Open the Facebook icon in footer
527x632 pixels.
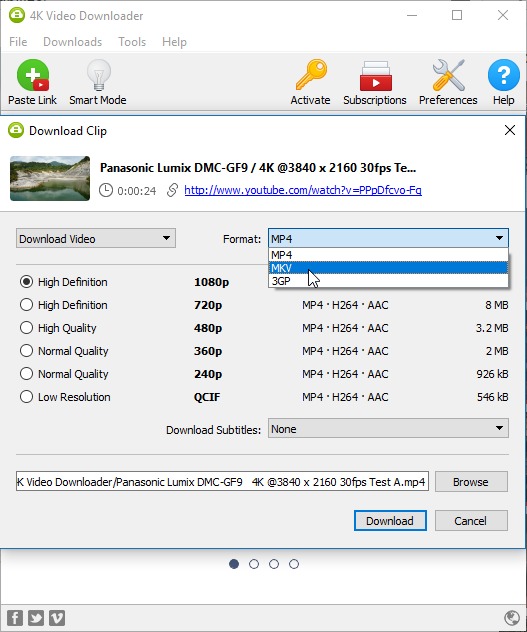15,617
